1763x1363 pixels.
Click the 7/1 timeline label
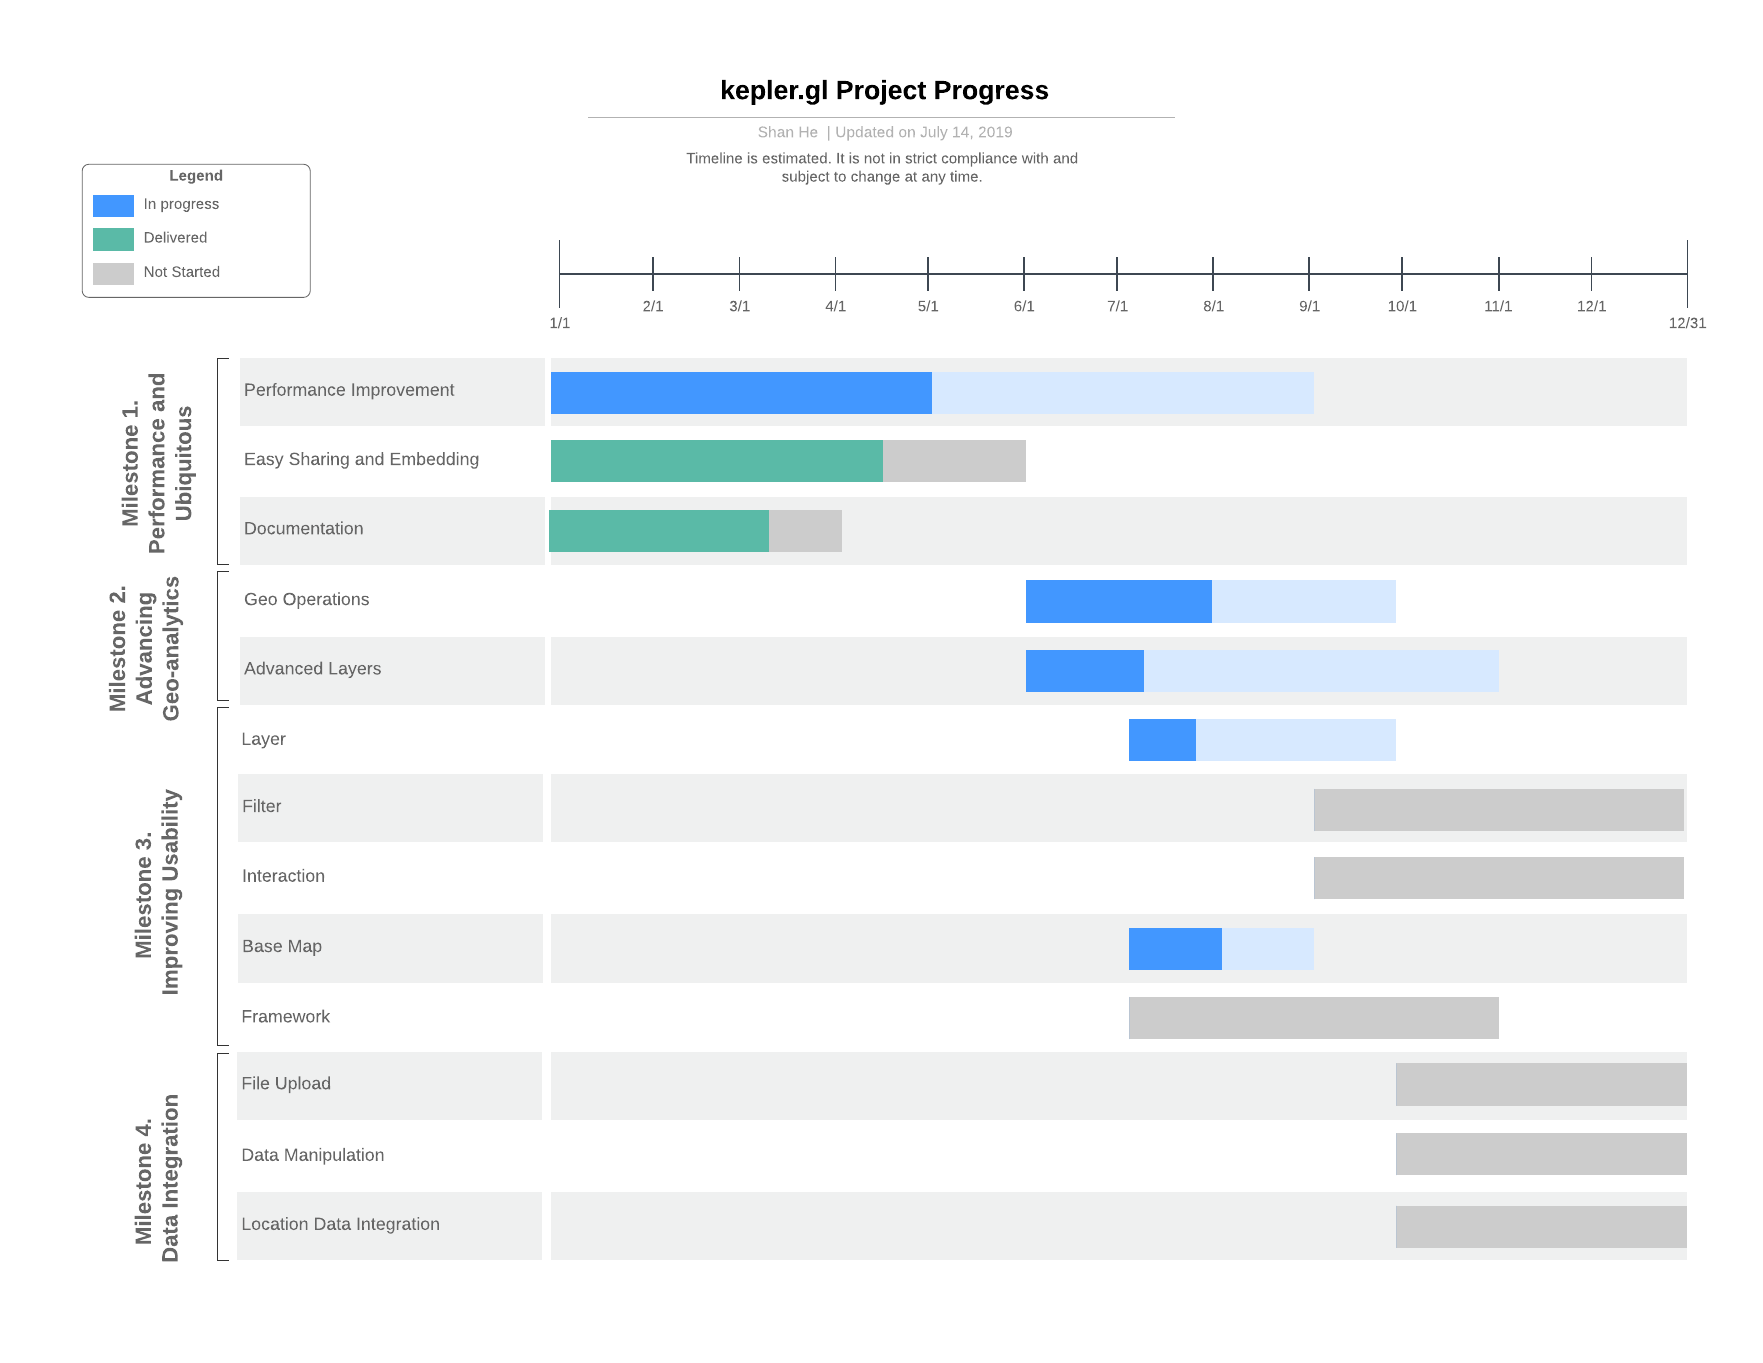[1118, 306]
